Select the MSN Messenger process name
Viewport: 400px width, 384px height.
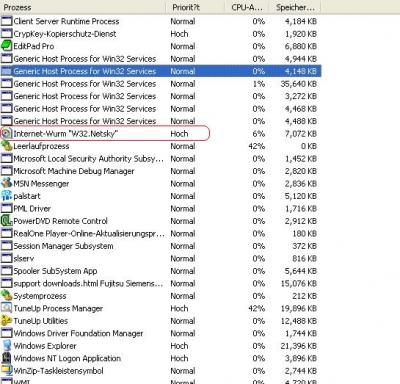pyautogui.click(x=41, y=184)
